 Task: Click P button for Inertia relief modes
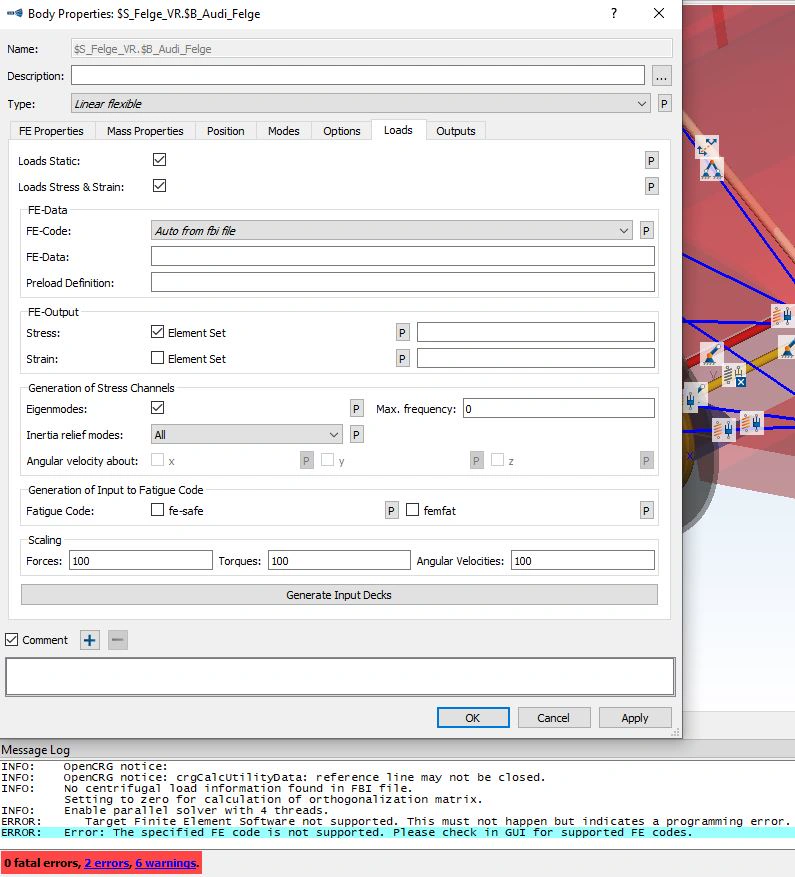[356, 435]
